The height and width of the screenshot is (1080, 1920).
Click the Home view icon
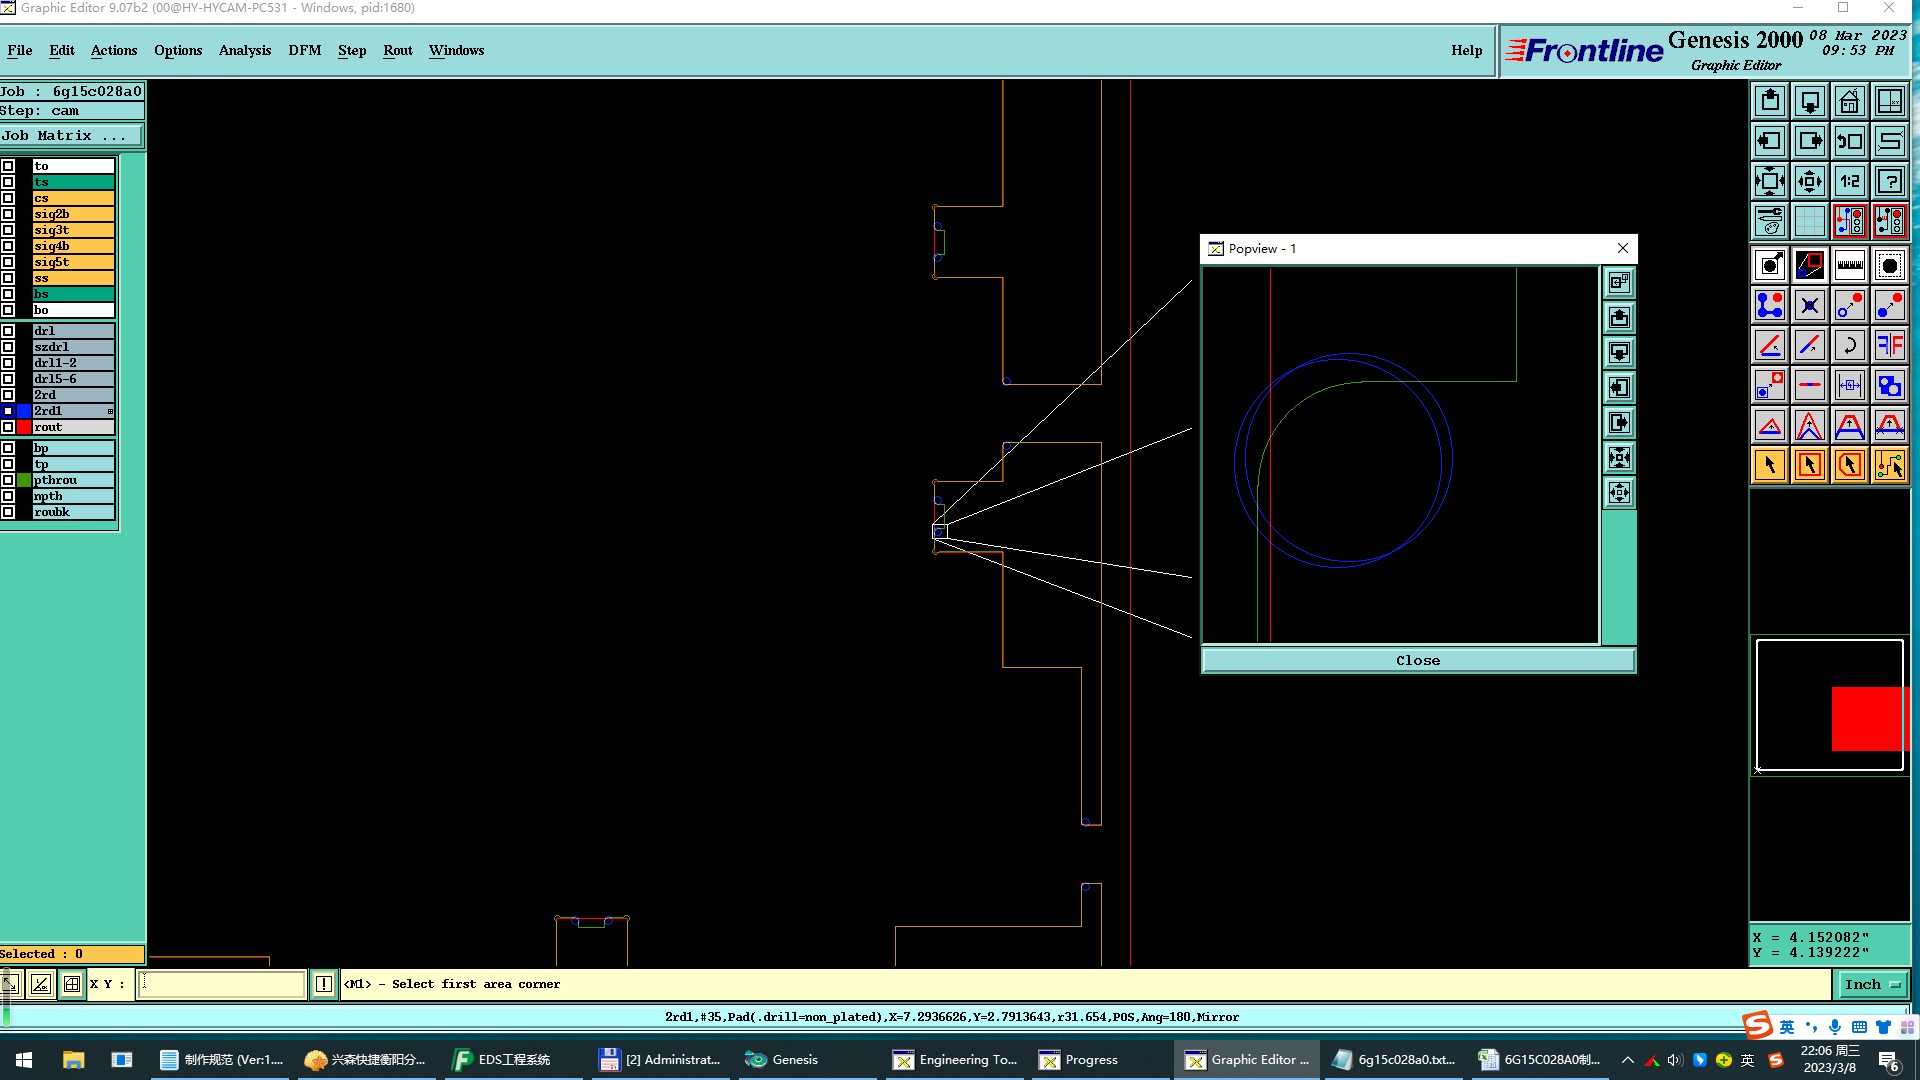1849,101
